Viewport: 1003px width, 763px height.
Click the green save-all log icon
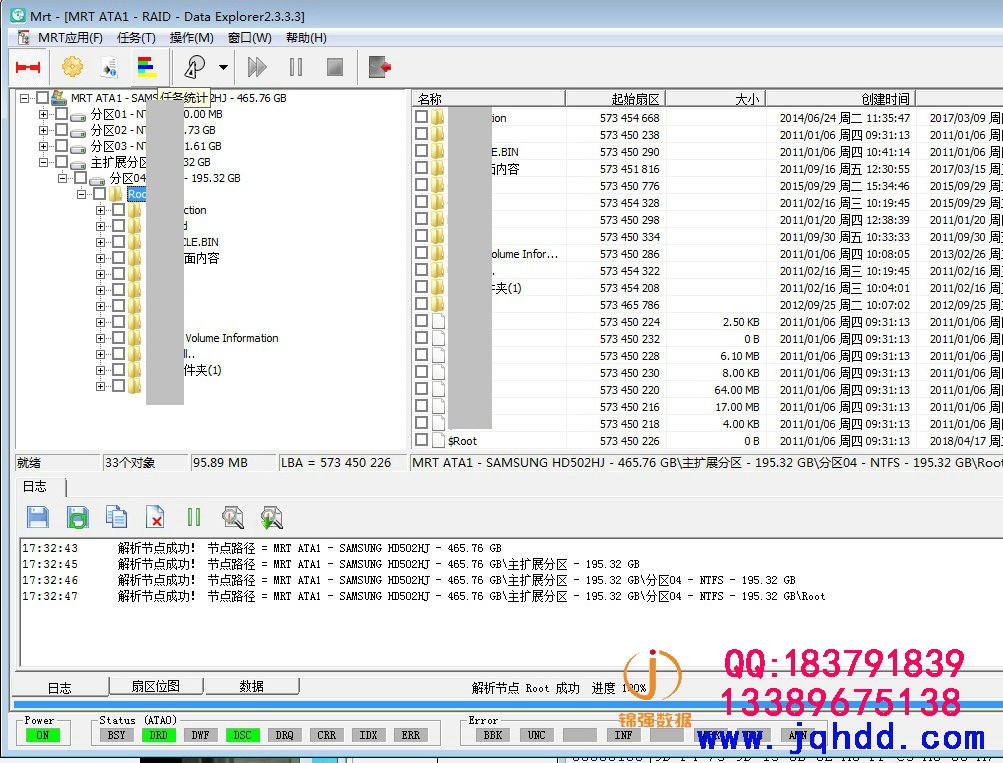(77, 517)
